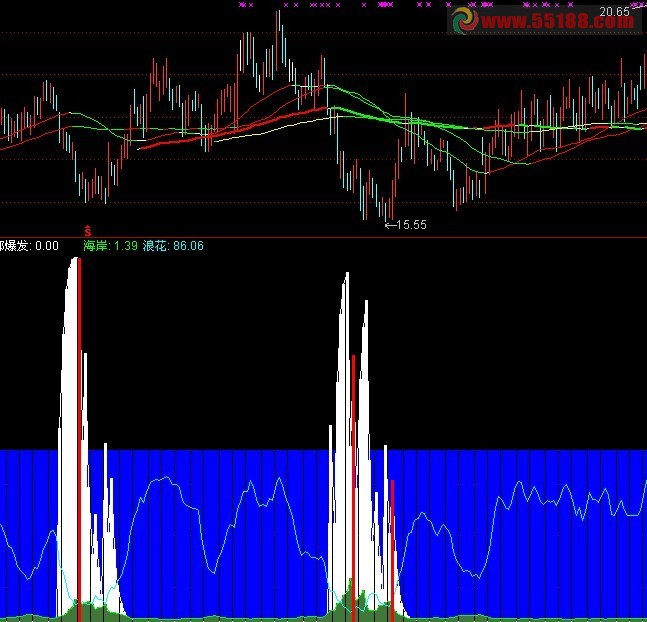The image size is (647, 622).
Task: Select the 浪花: 86.06 indicator label
Action: pyautogui.click(x=173, y=246)
